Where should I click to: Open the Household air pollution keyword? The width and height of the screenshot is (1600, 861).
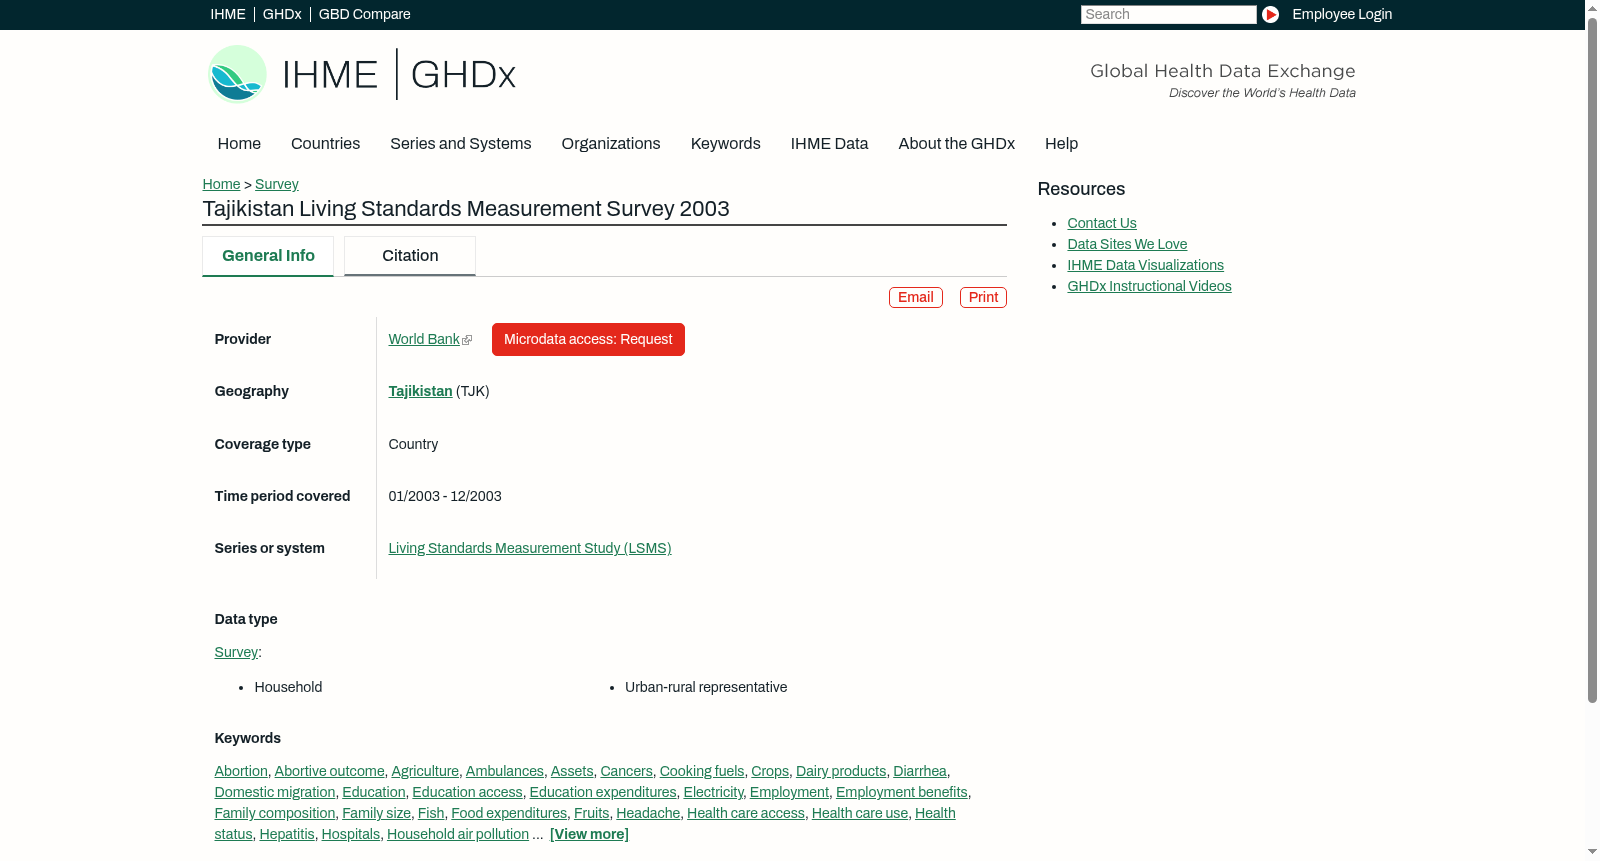pyautogui.click(x=458, y=834)
